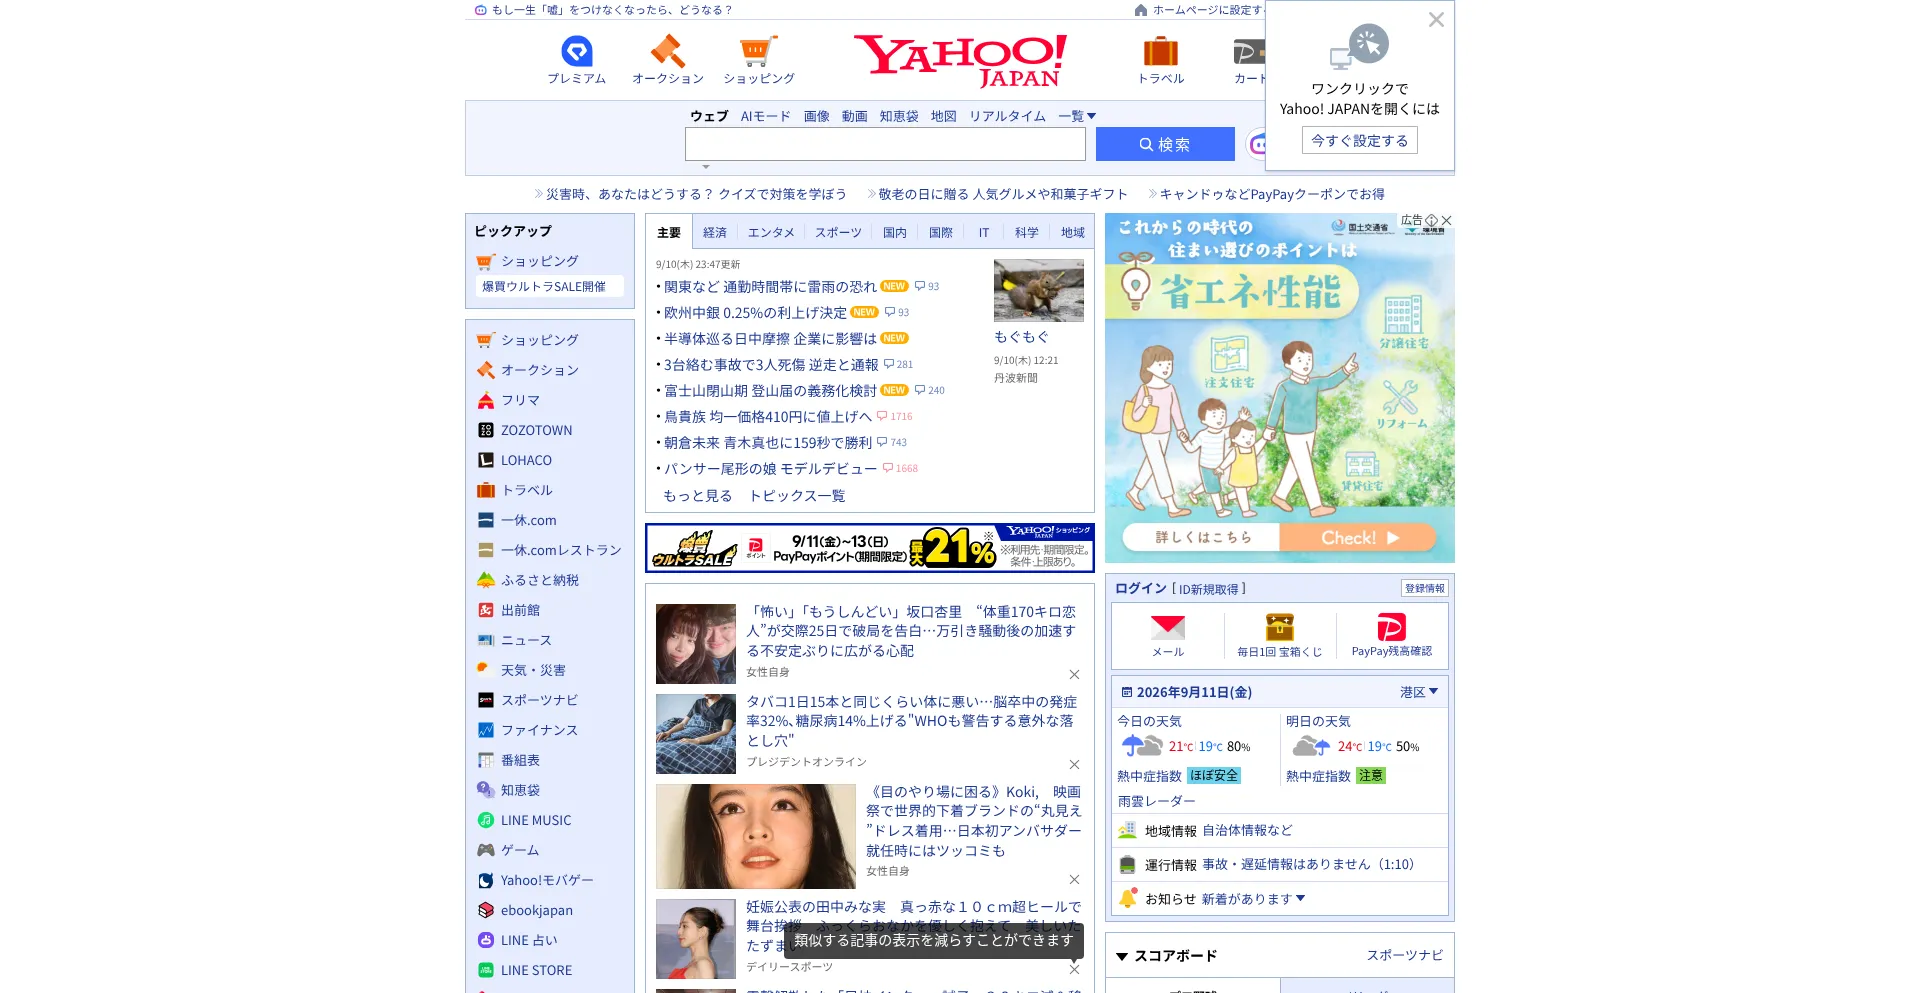Screen dimensions: 1920x993
Task: Switch to the エンタメ news tab
Action: [771, 233]
